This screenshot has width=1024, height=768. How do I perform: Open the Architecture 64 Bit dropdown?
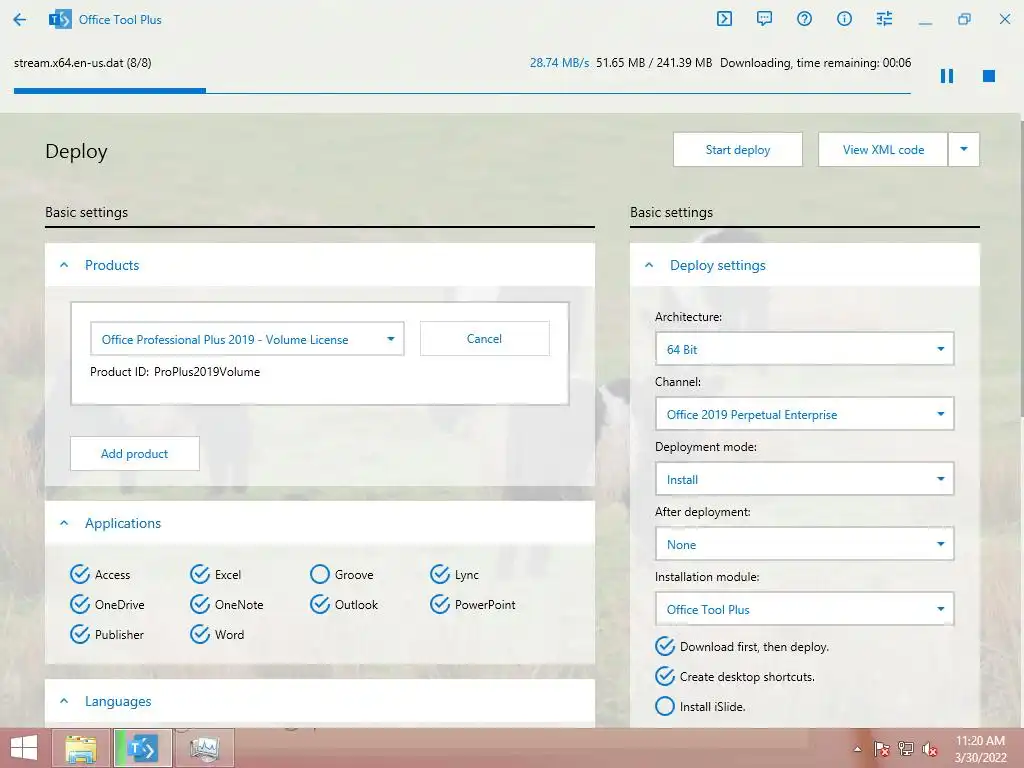point(805,349)
